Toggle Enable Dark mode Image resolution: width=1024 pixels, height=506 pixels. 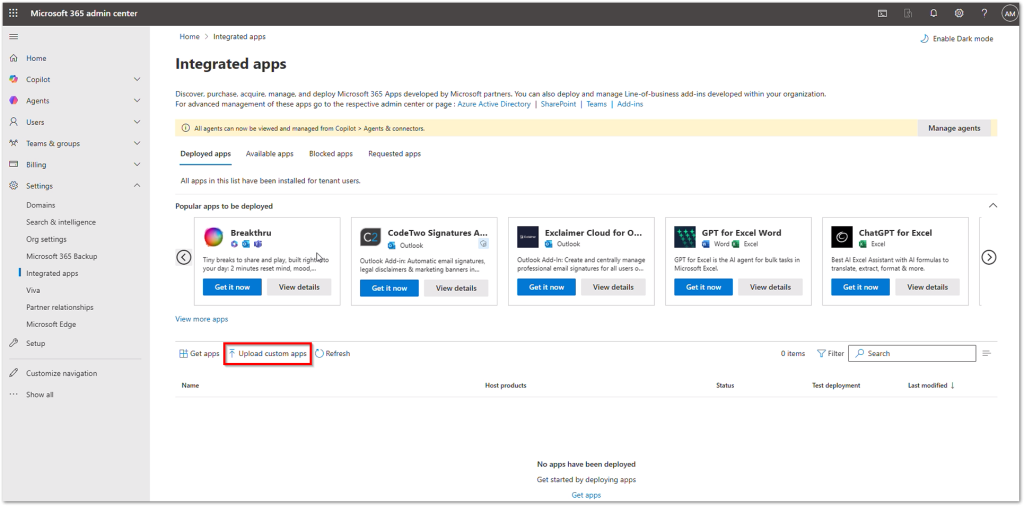(956, 38)
